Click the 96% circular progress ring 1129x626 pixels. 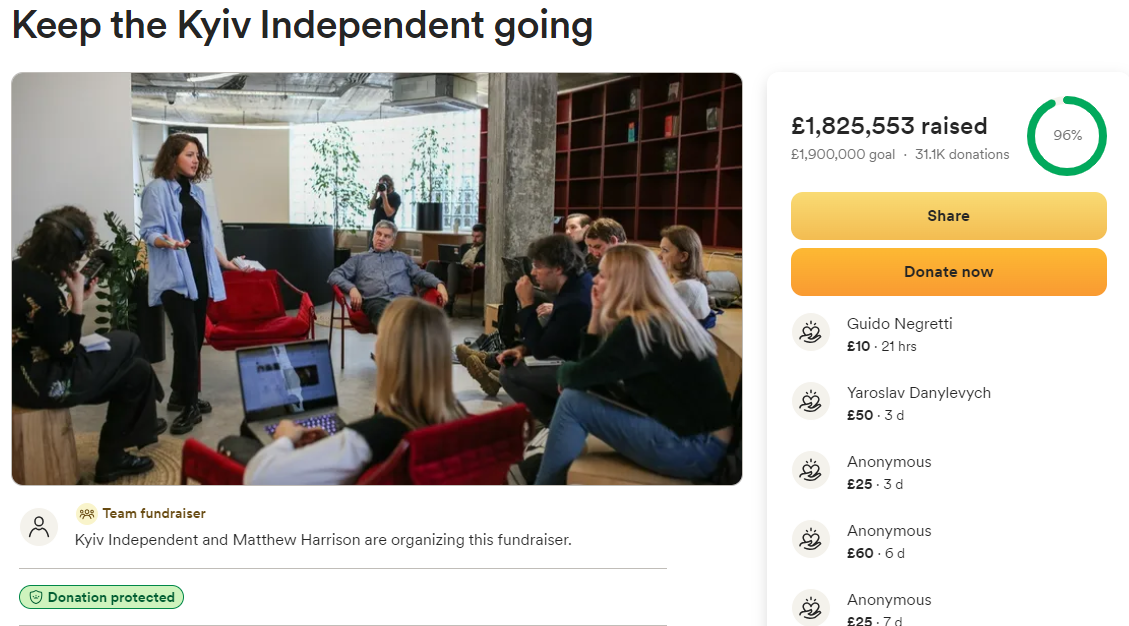1067,136
